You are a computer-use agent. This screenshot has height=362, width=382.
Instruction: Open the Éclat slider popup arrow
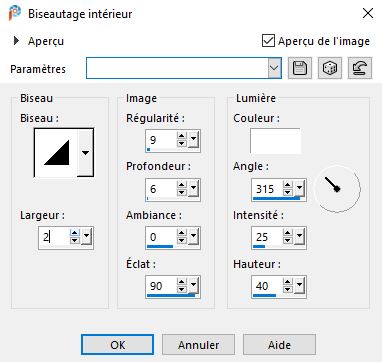point(194,286)
